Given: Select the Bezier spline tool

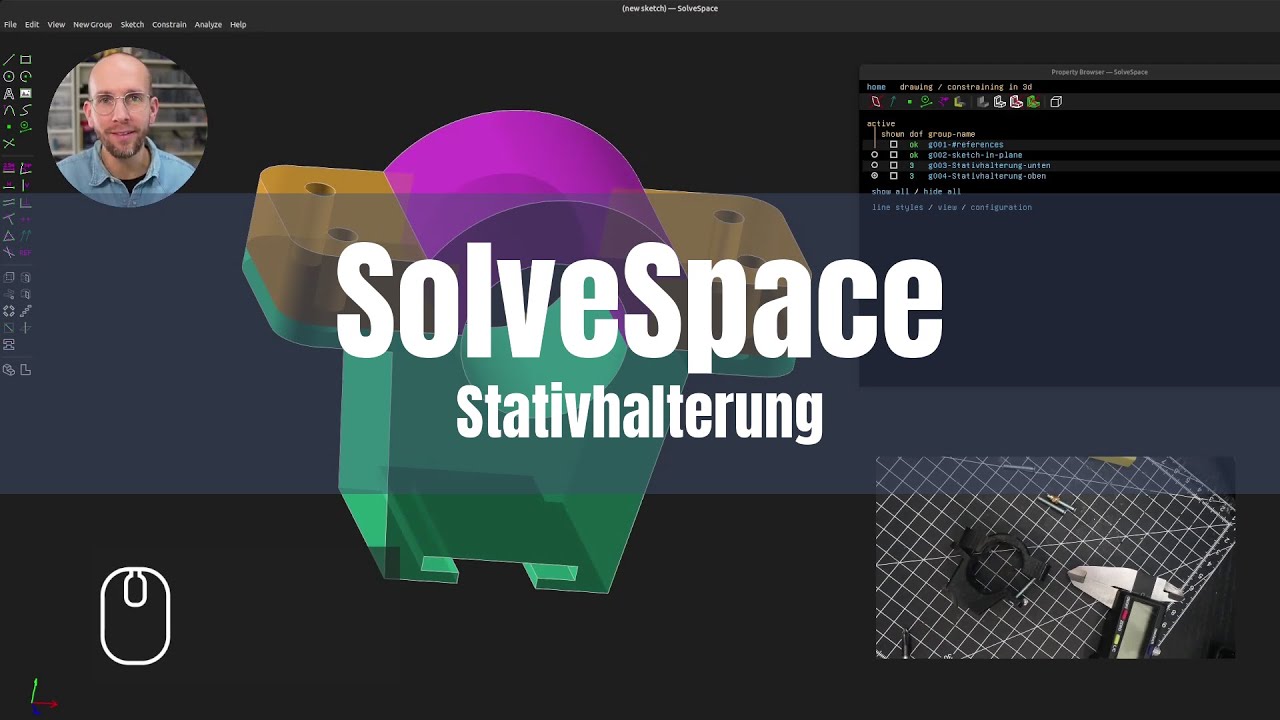Looking at the screenshot, I should click(x=26, y=110).
